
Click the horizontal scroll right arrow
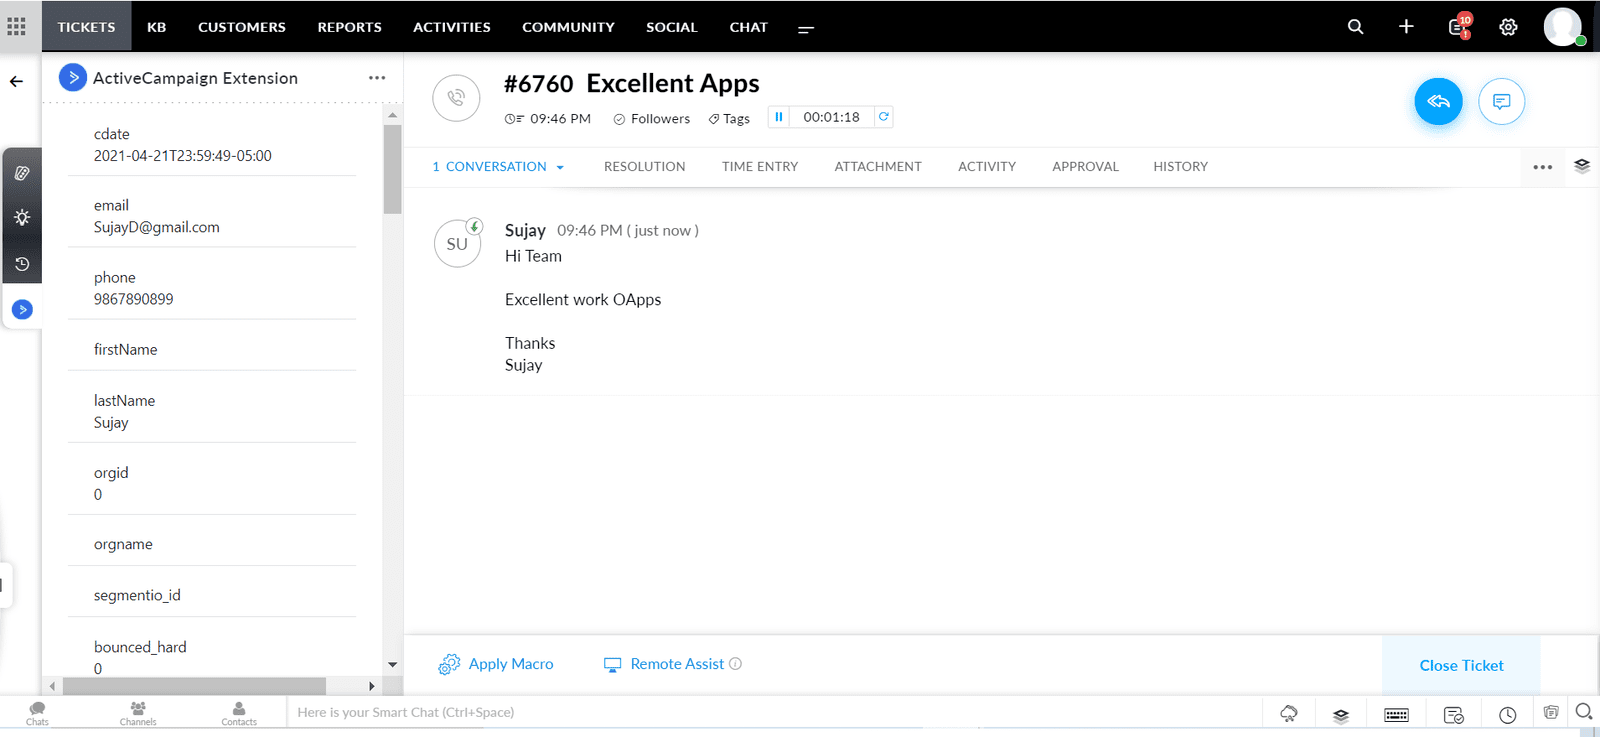(x=371, y=686)
